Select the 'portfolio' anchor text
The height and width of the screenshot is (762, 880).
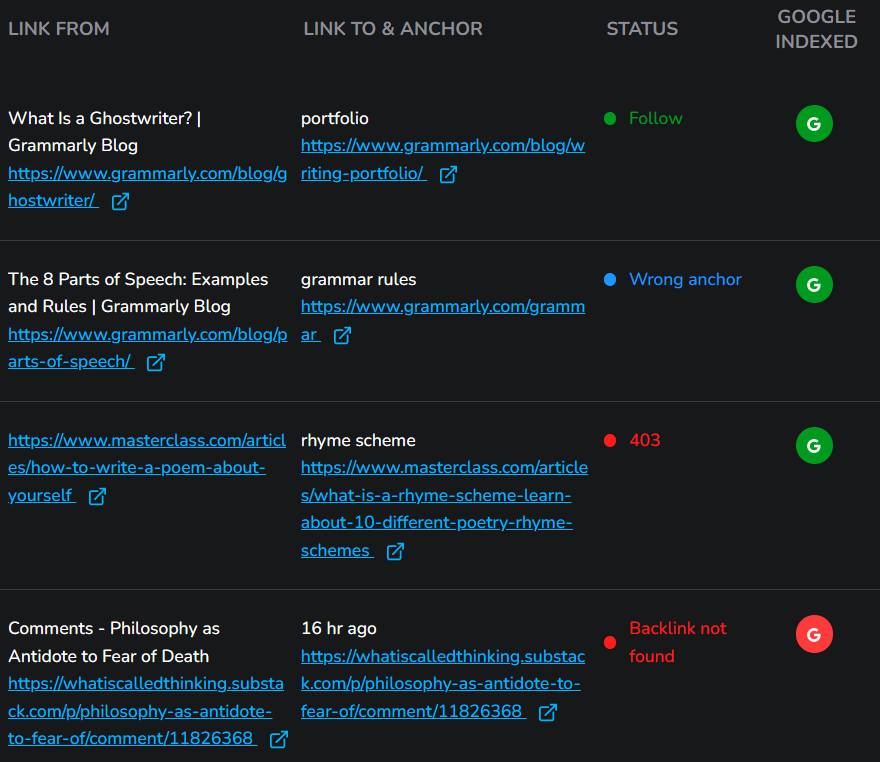point(334,118)
